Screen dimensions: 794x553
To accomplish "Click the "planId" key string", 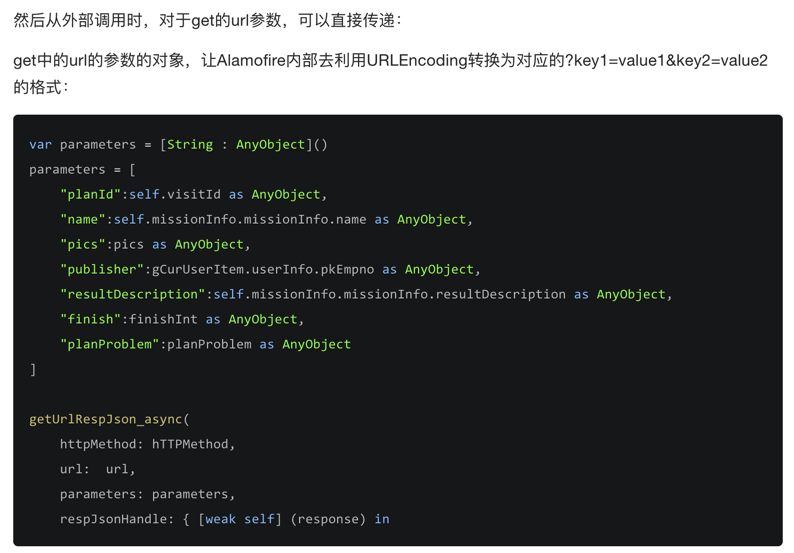I will pos(90,194).
